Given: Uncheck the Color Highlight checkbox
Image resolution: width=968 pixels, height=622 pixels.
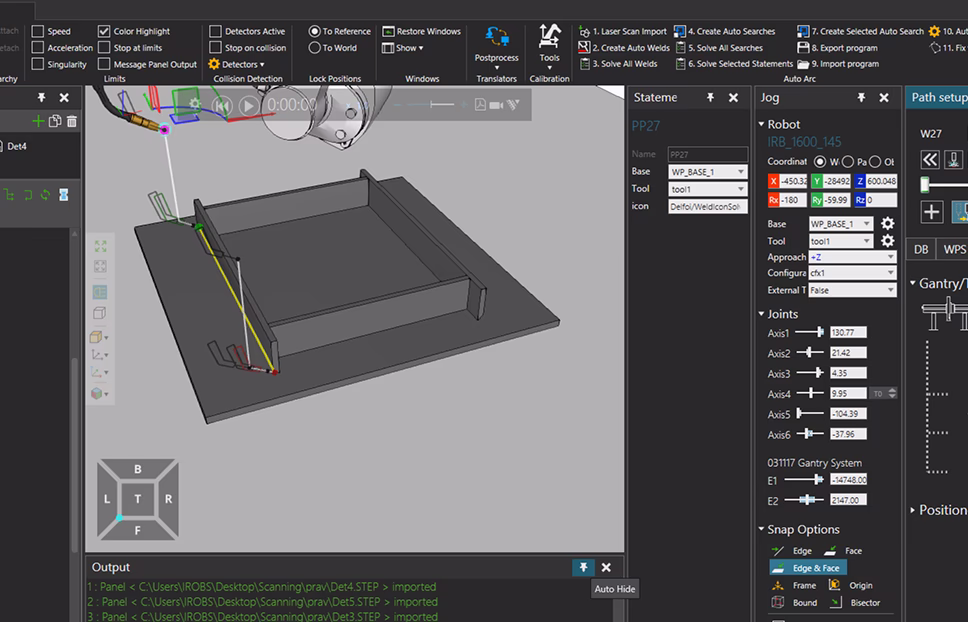Looking at the screenshot, I should pos(104,31).
